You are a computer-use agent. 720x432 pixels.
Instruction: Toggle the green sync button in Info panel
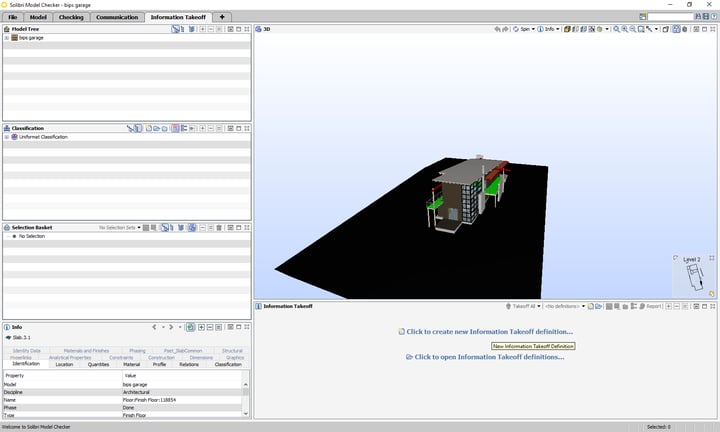pyautogui.click(x=190, y=327)
